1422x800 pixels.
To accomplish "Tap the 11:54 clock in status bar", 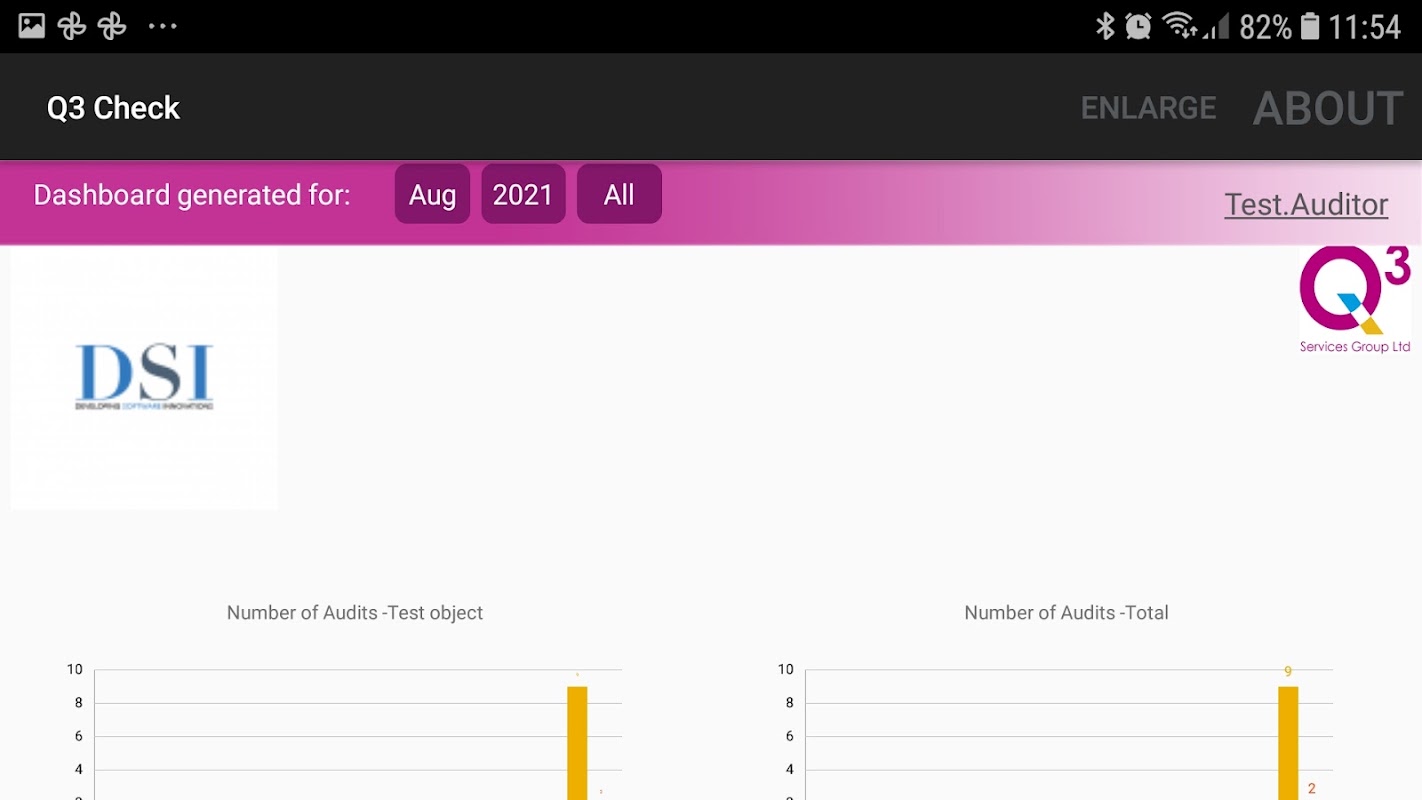I will [x=1365, y=26].
